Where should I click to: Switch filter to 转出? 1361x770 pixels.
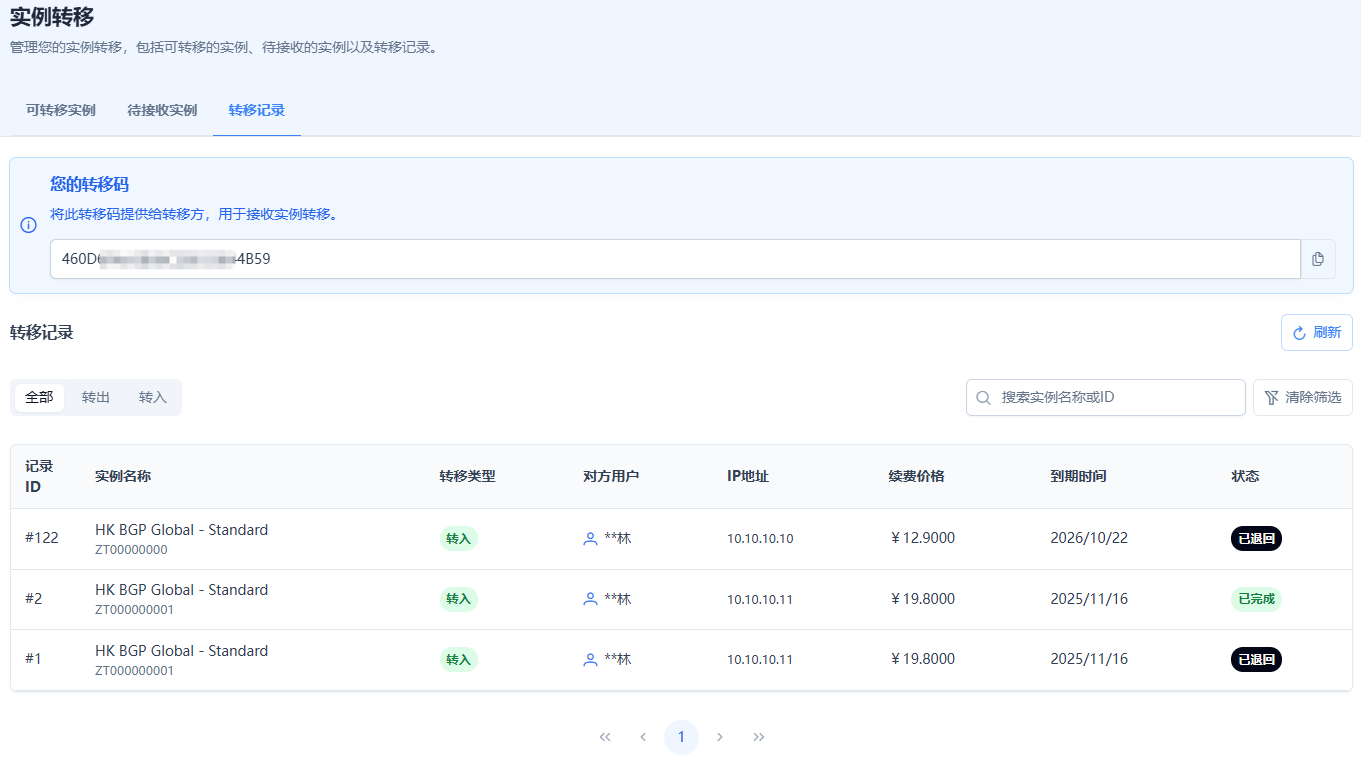coord(96,397)
